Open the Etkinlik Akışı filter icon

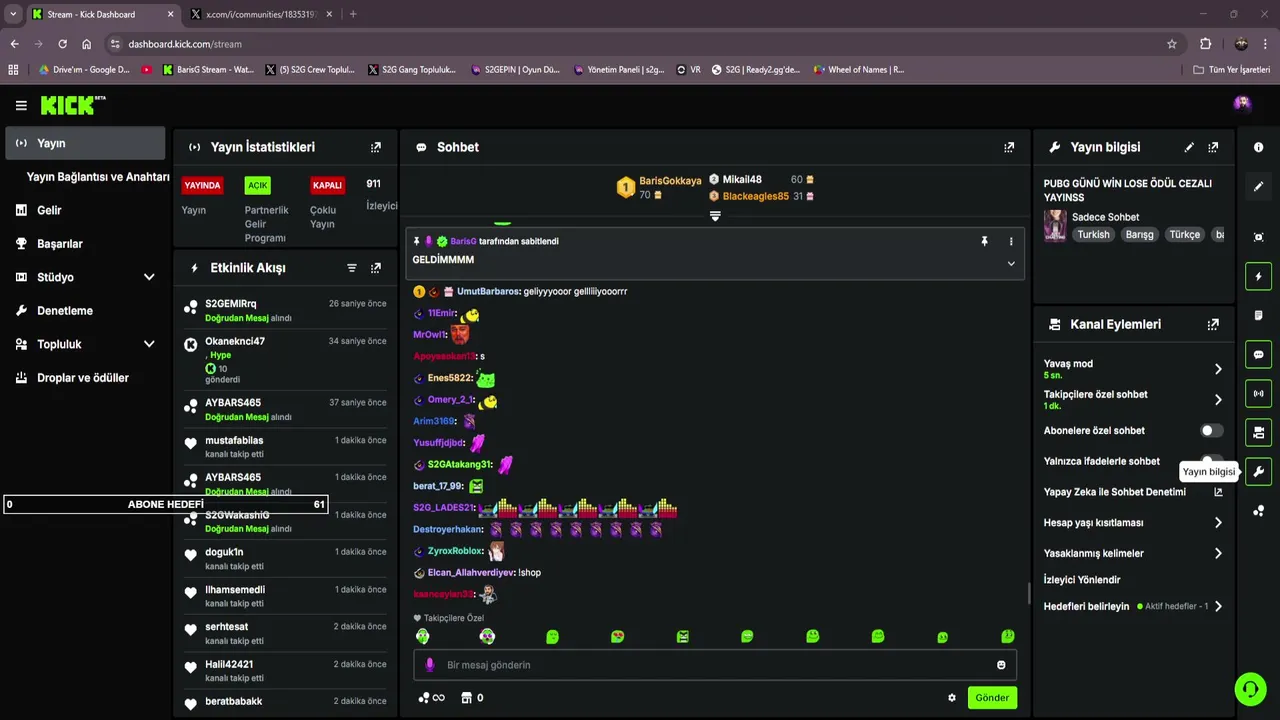click(352, 268)
